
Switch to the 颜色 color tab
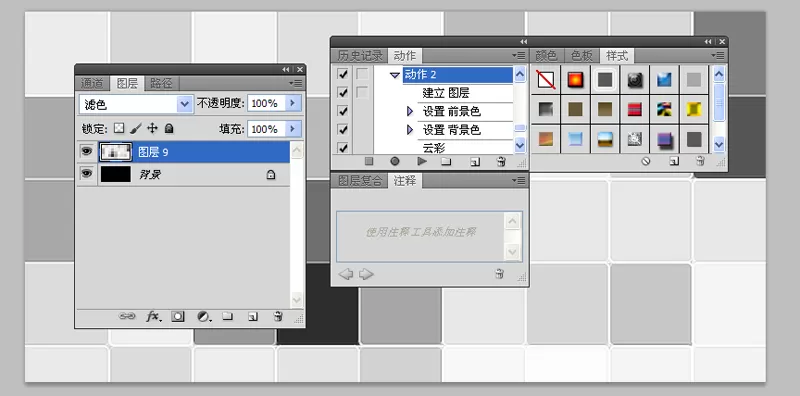547,55
